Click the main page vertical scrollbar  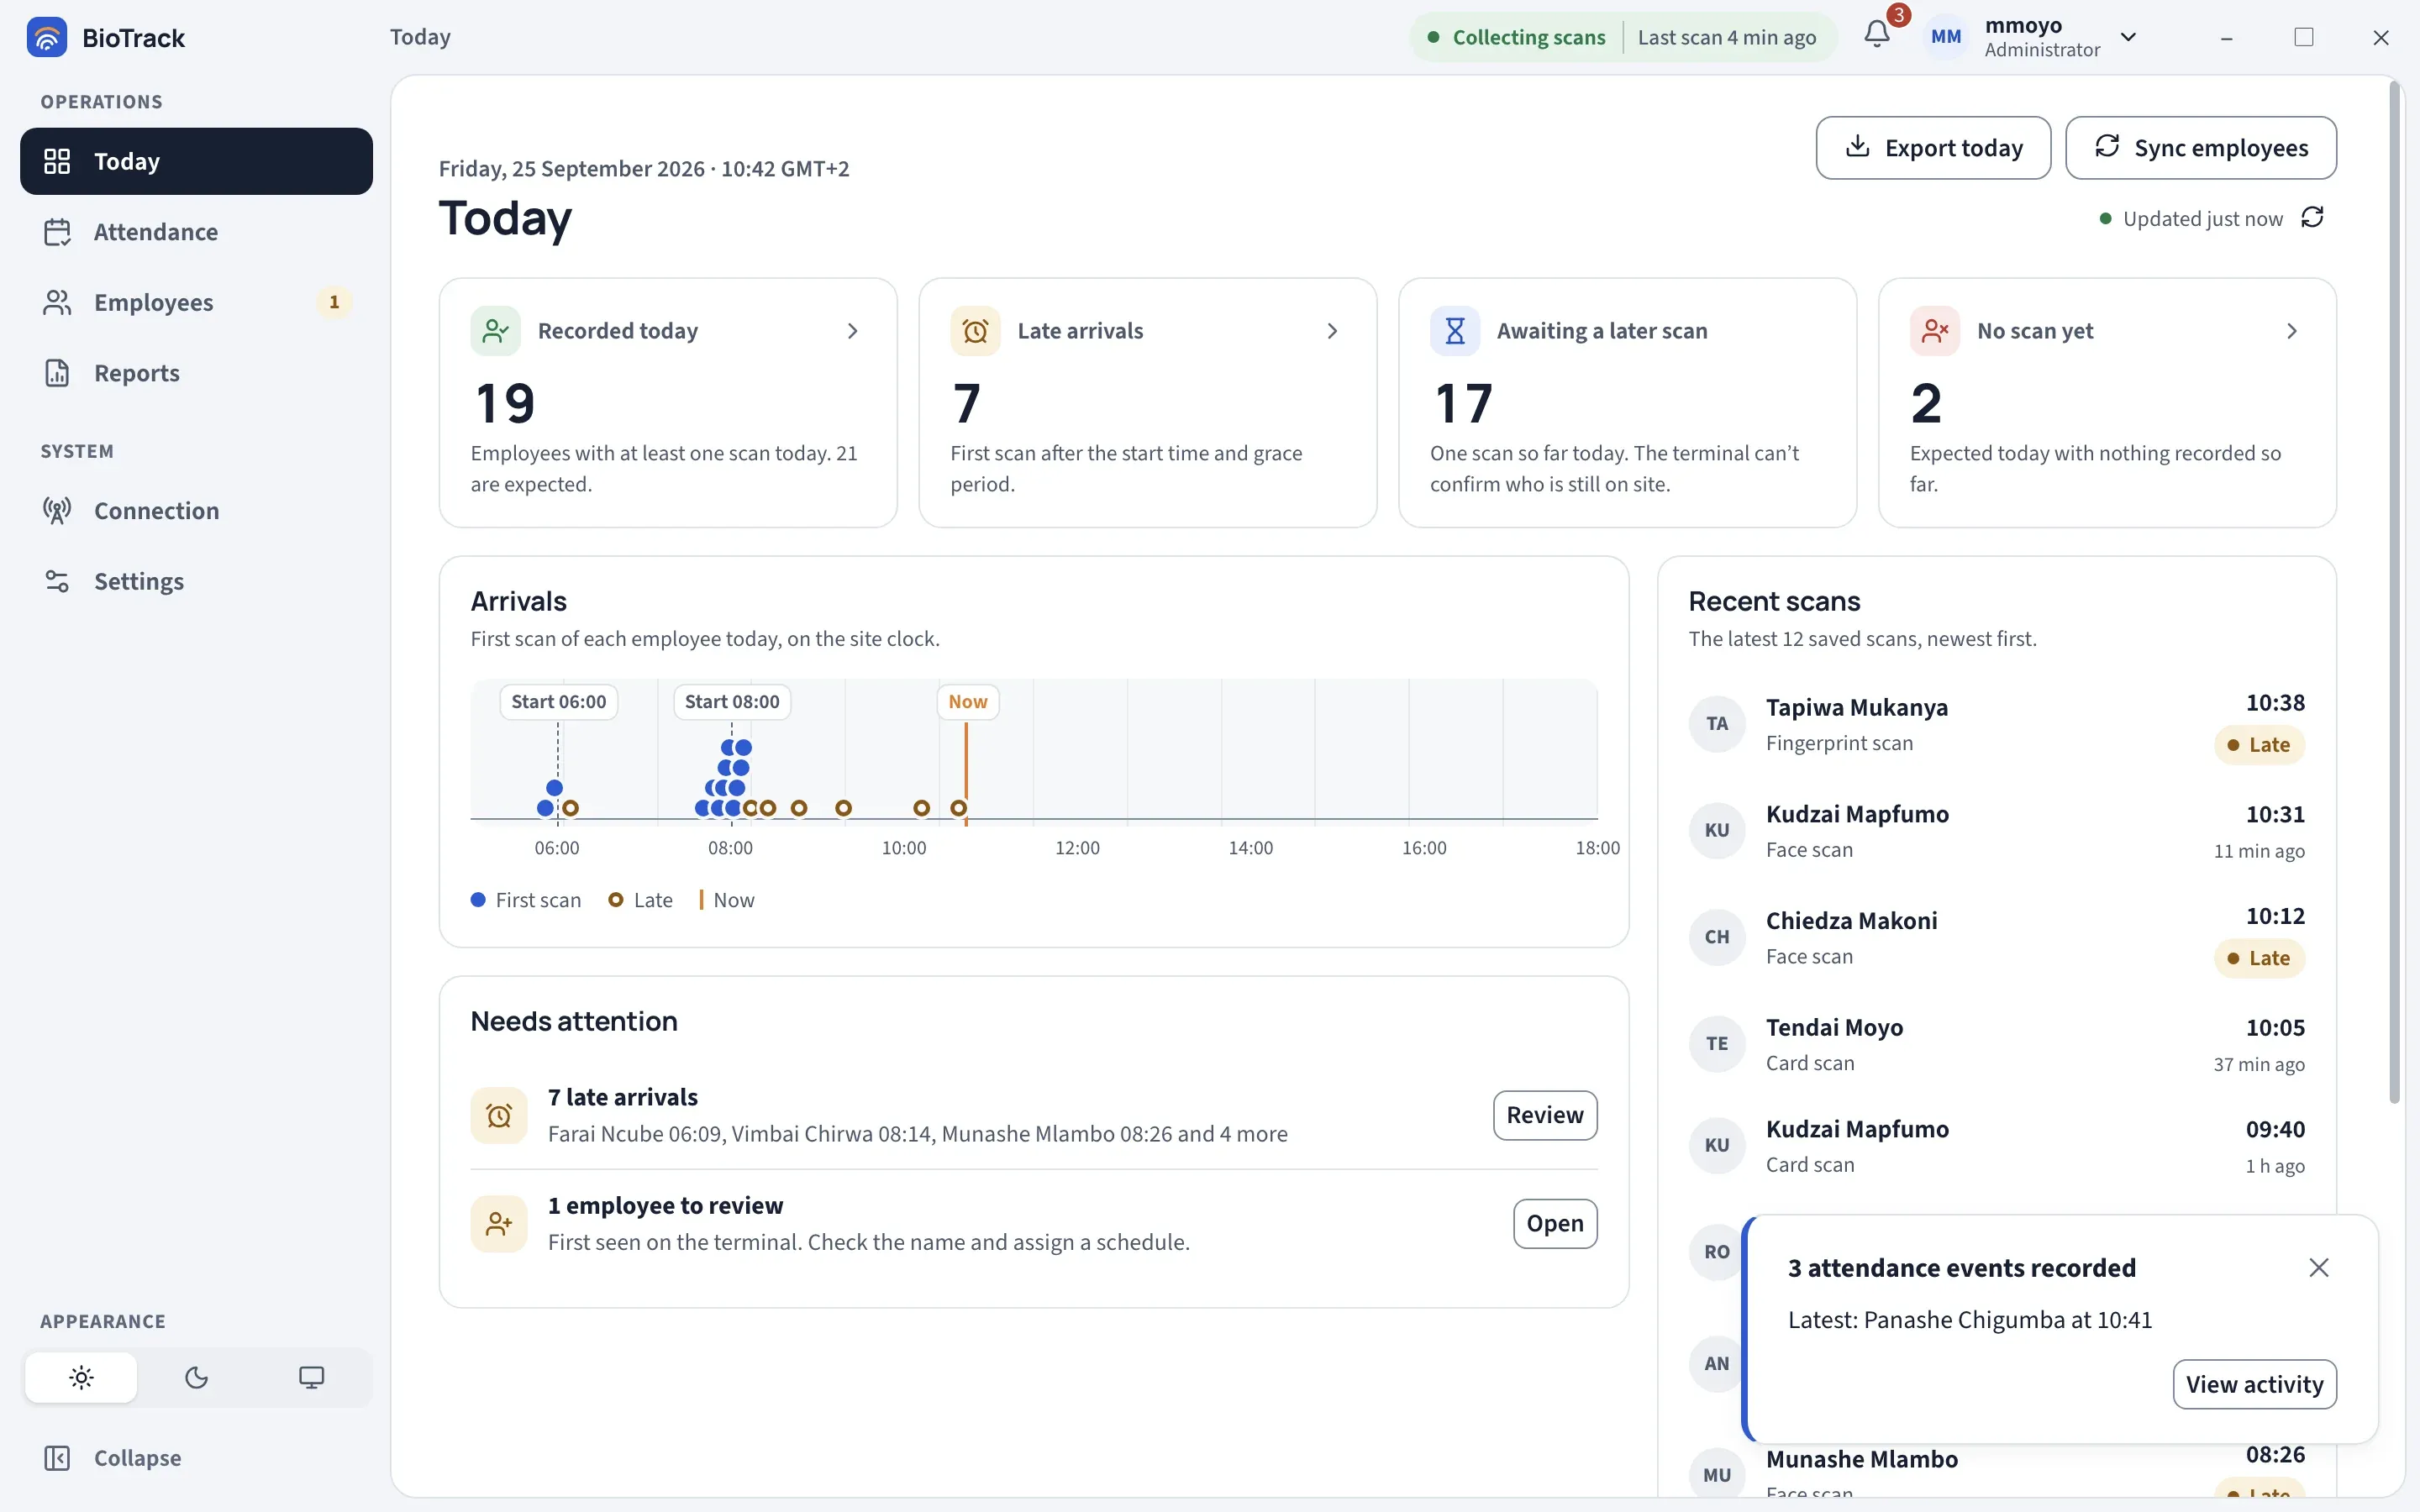coord(2394,592)
